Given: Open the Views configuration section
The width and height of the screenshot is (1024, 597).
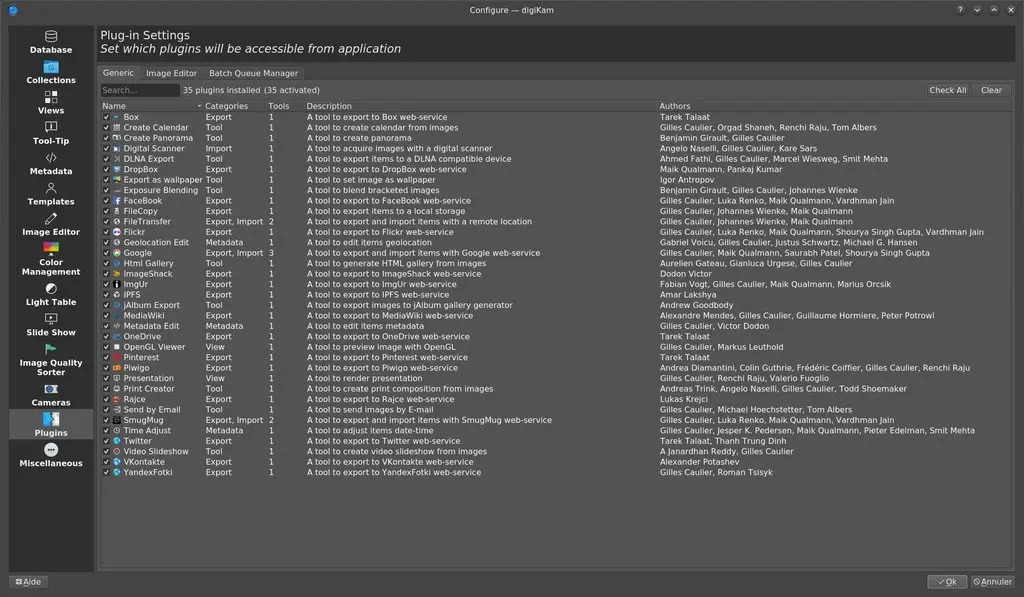Looking at the screenshot, I should pos(49,103).
